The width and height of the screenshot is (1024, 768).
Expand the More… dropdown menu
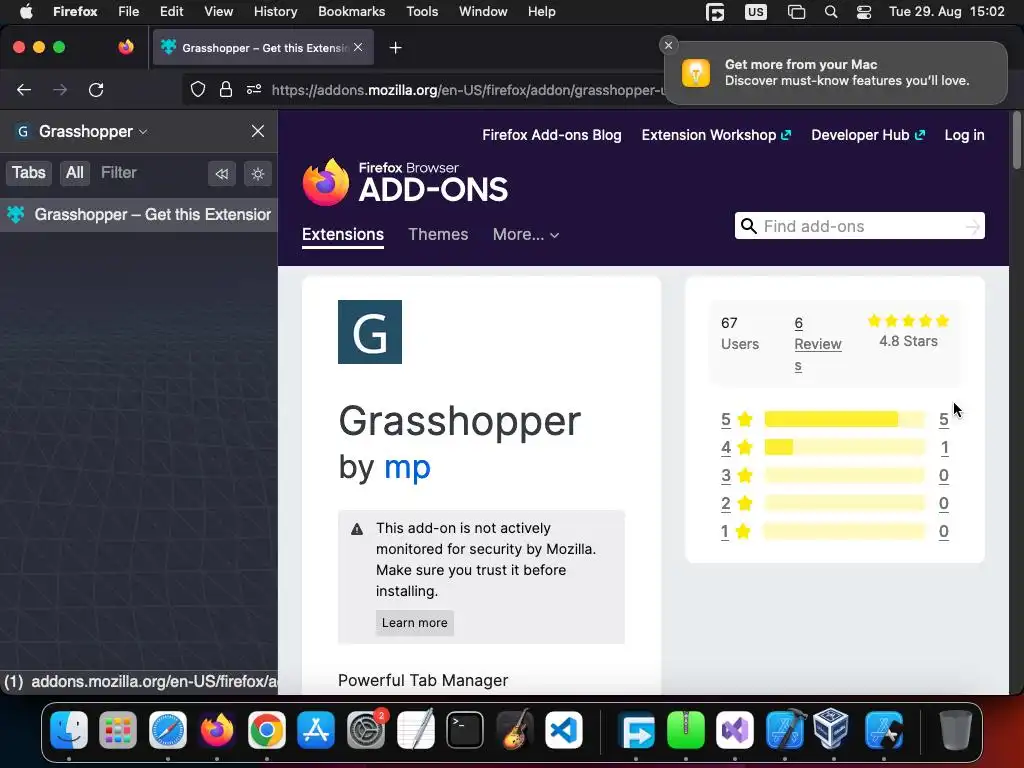click(x=526, y=234)
